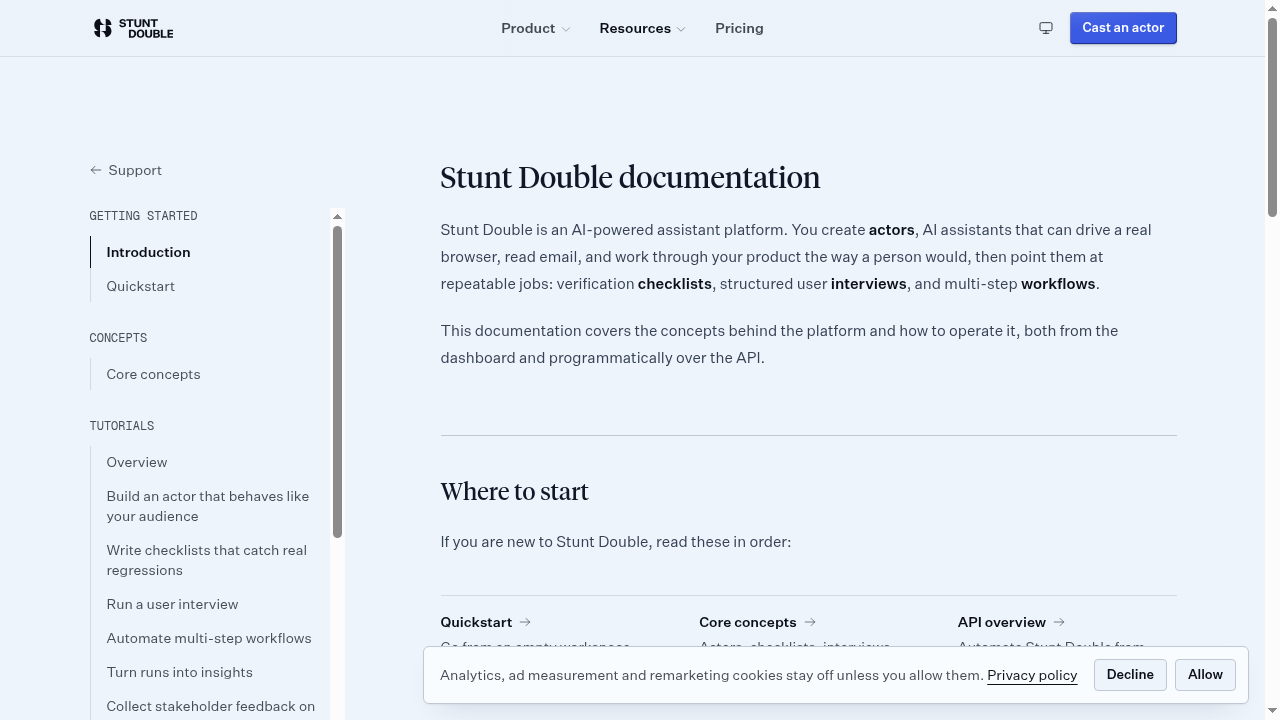Open Turn runs into insights tutorial

click(x=180, y=672)
